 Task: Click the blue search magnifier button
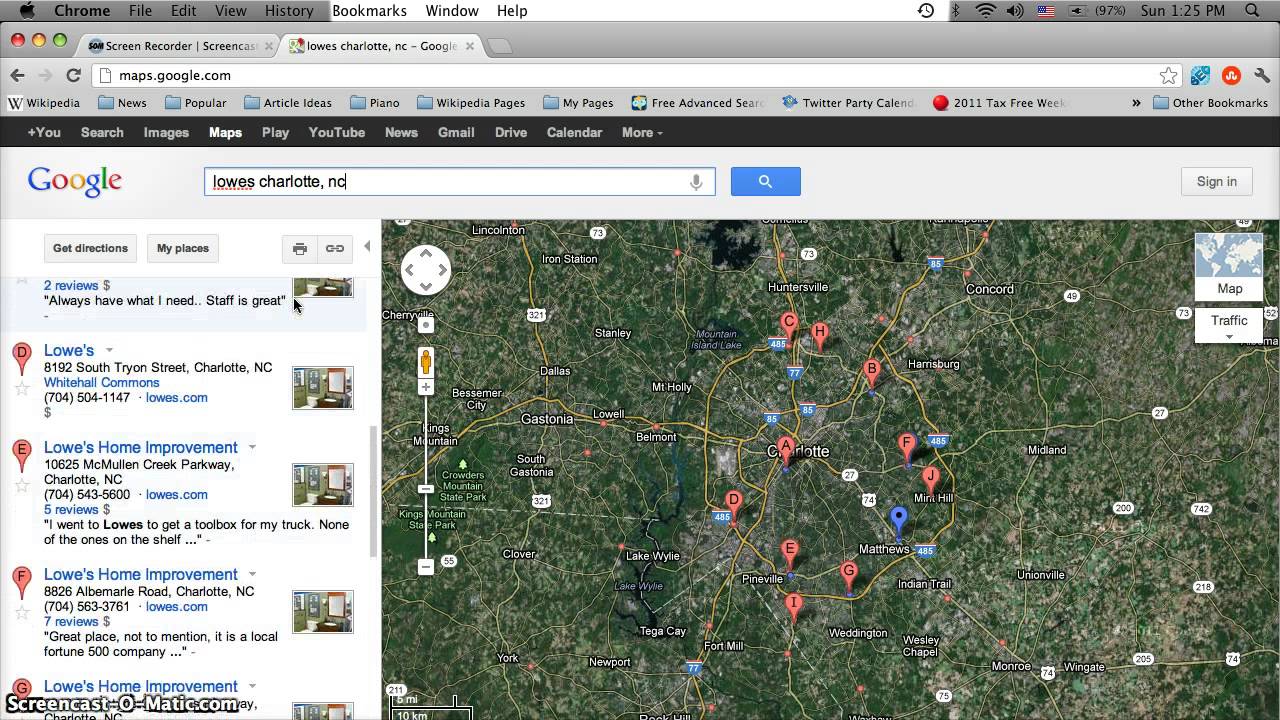pyautogui.click(x=765, y=181)
